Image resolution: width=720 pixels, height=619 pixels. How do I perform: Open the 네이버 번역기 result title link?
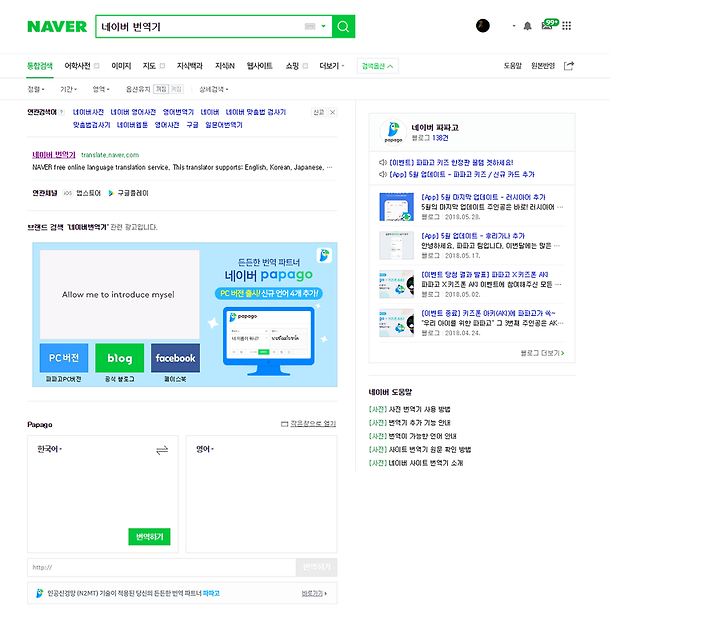coord(54,155)
